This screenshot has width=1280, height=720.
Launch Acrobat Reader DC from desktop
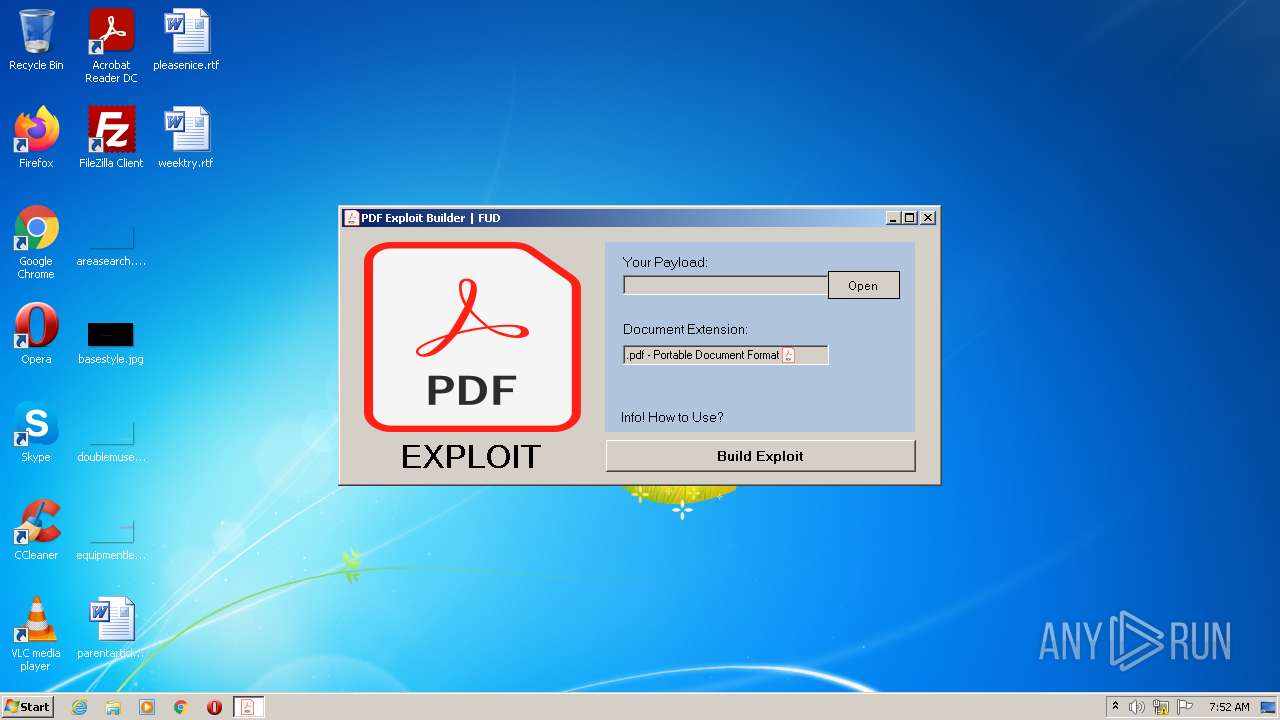[x=111, y=46]
